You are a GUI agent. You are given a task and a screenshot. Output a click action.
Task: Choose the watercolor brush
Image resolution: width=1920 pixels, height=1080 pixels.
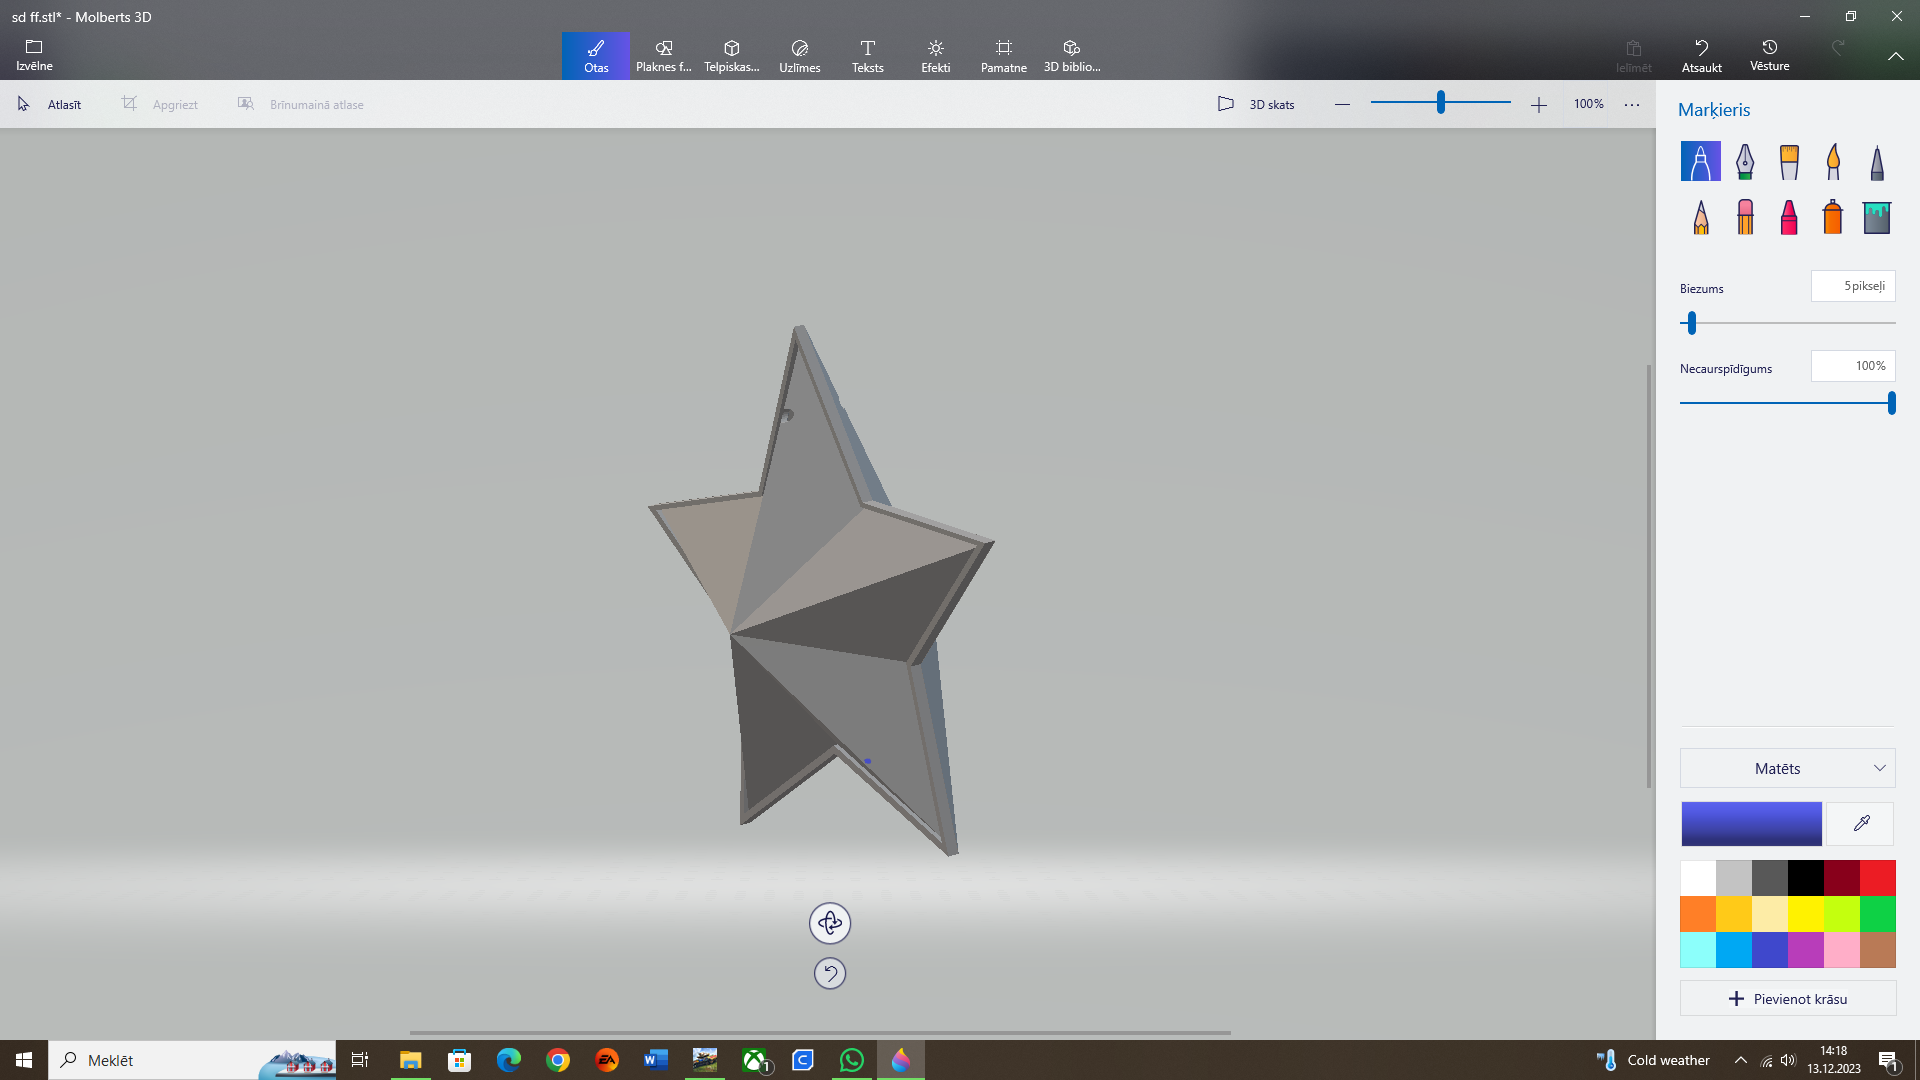tap(1833, 161)
